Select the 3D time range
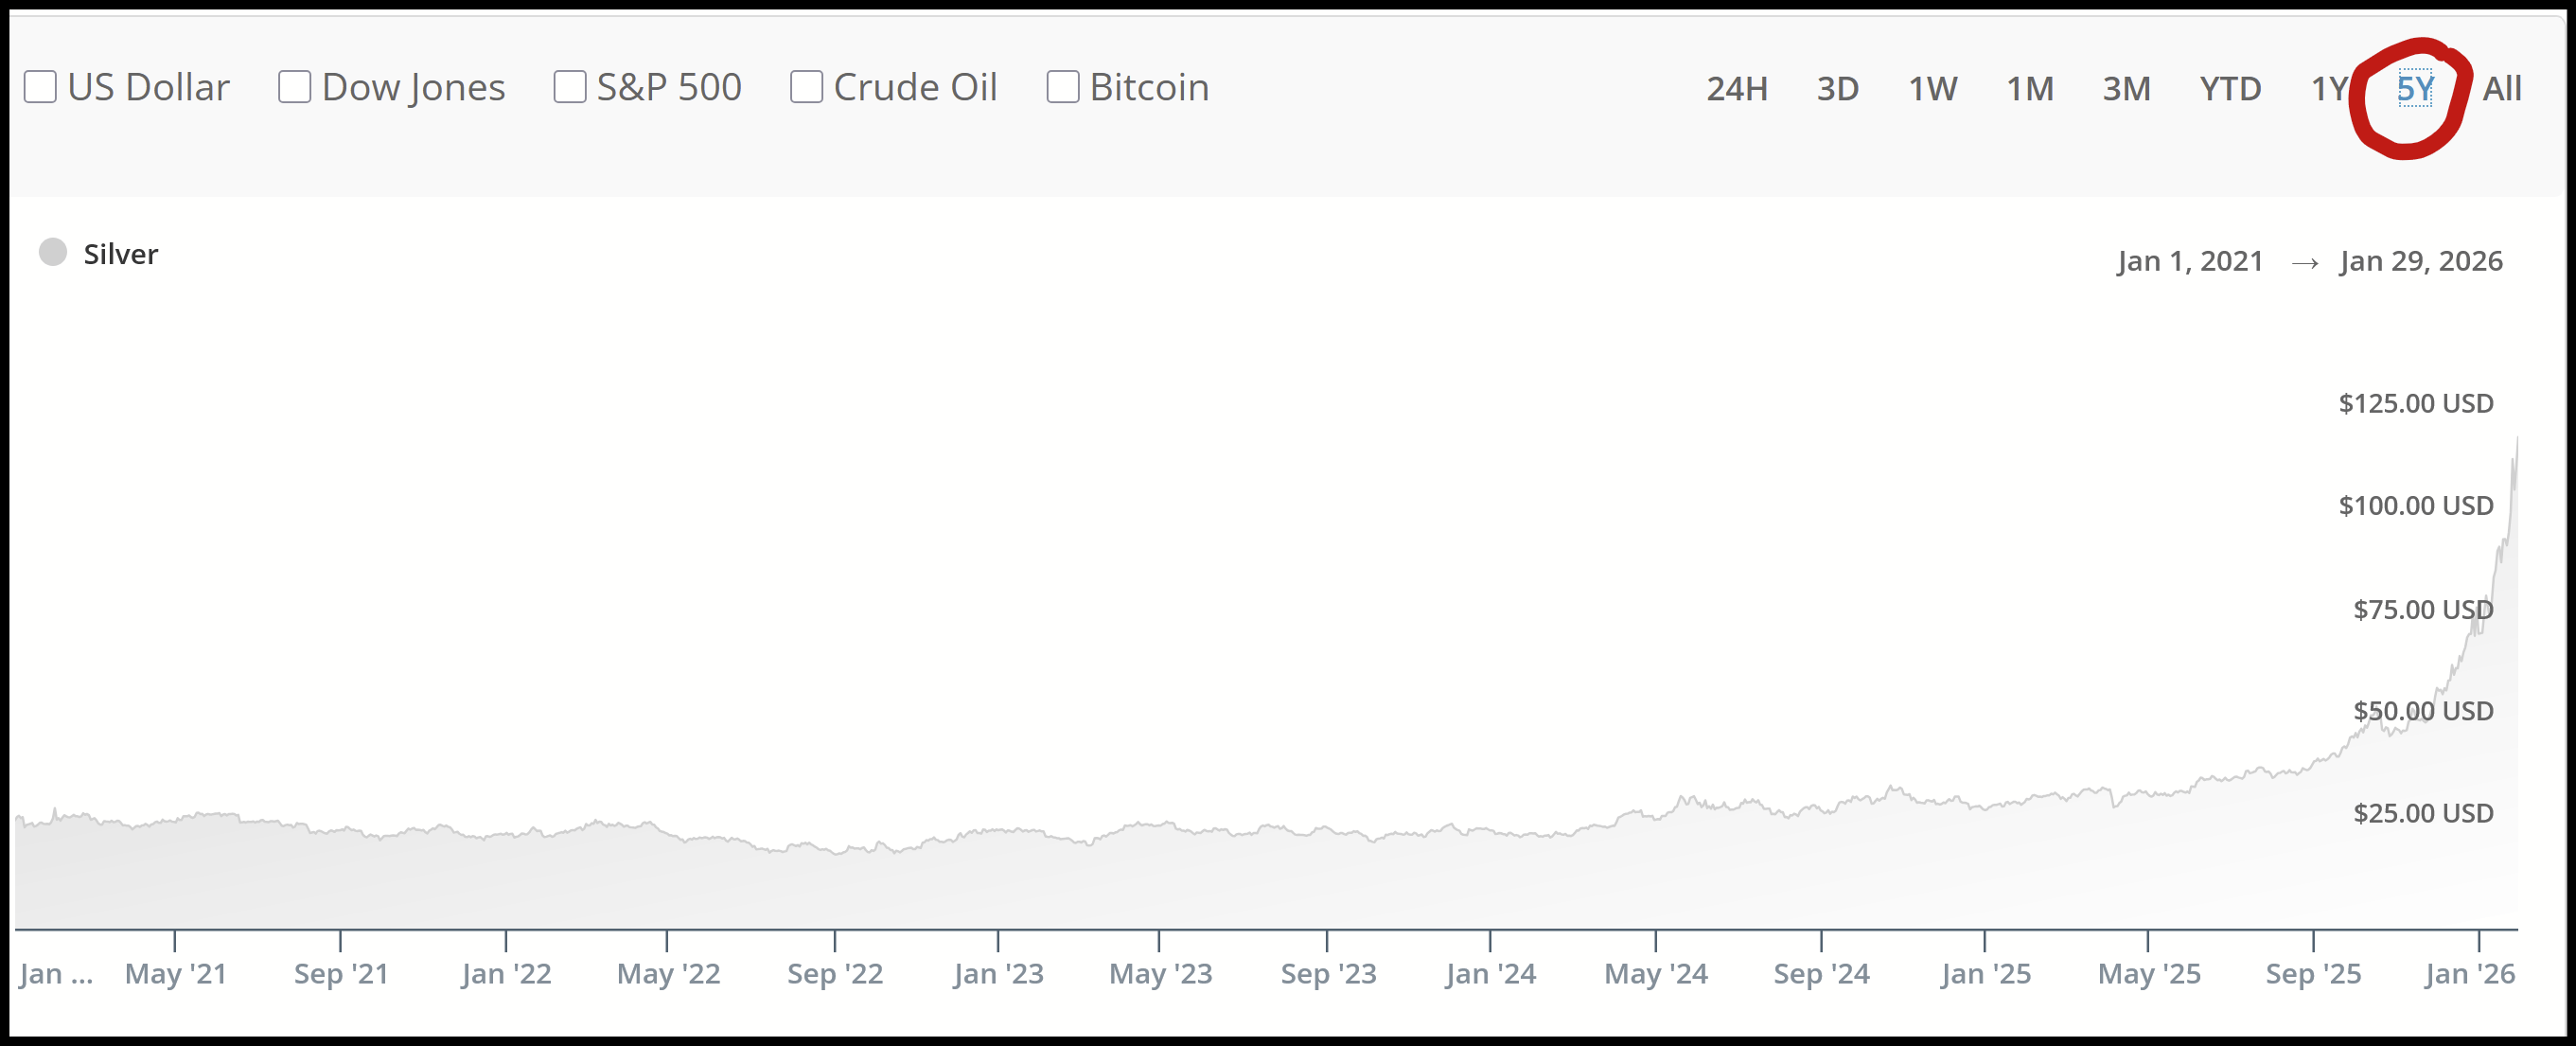This screenshot has width=2576, height=1046. [x=1837, y=89]
